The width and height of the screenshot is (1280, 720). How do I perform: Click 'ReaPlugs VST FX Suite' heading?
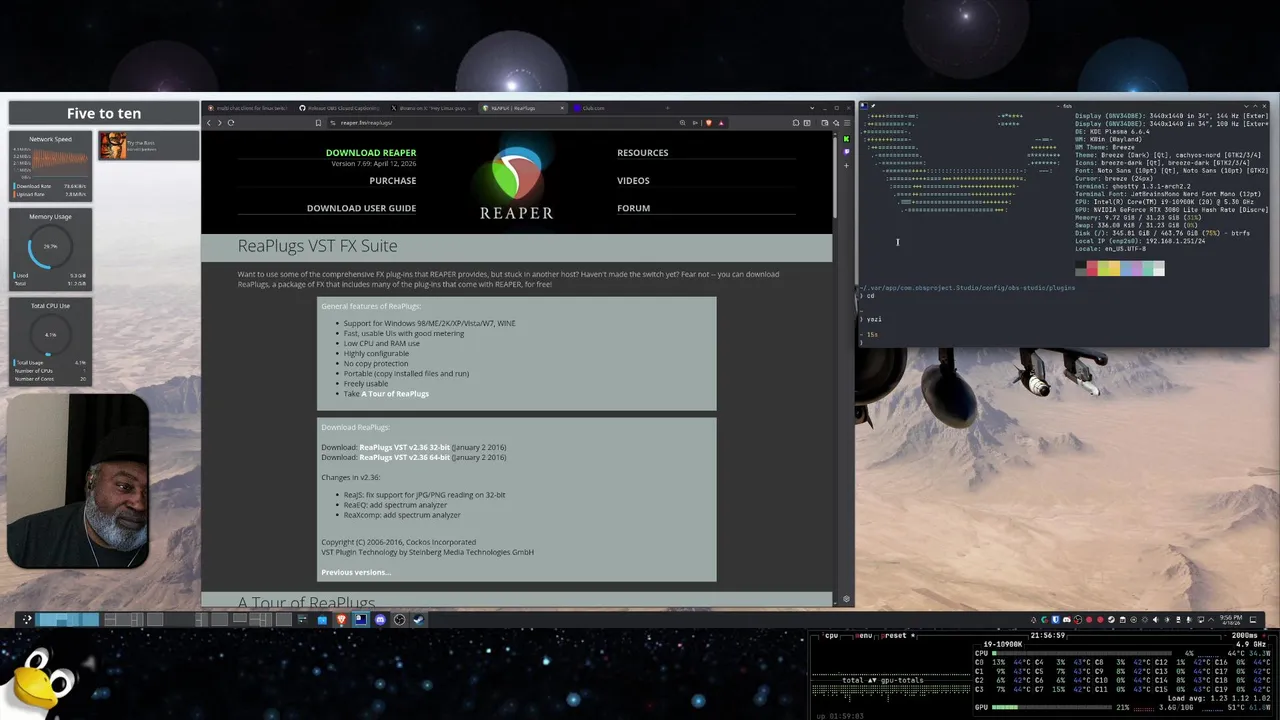point(317,246)
